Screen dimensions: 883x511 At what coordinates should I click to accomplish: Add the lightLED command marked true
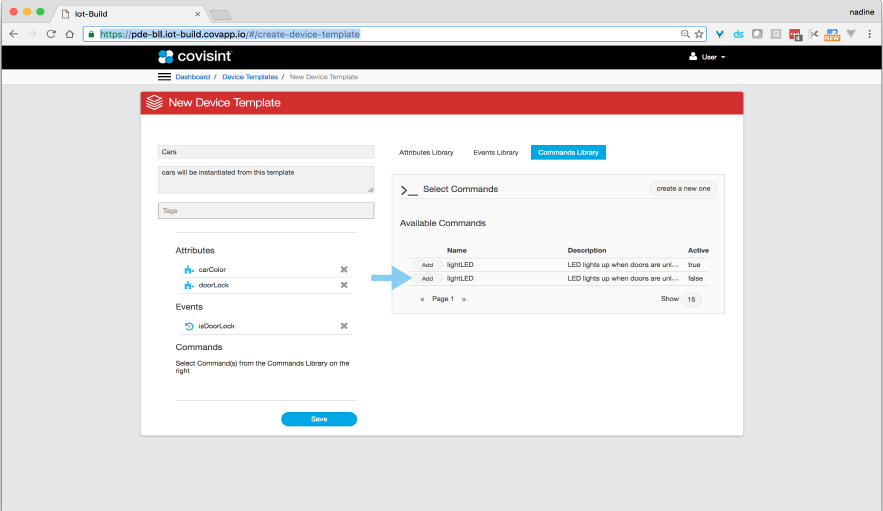pos(427,264)
